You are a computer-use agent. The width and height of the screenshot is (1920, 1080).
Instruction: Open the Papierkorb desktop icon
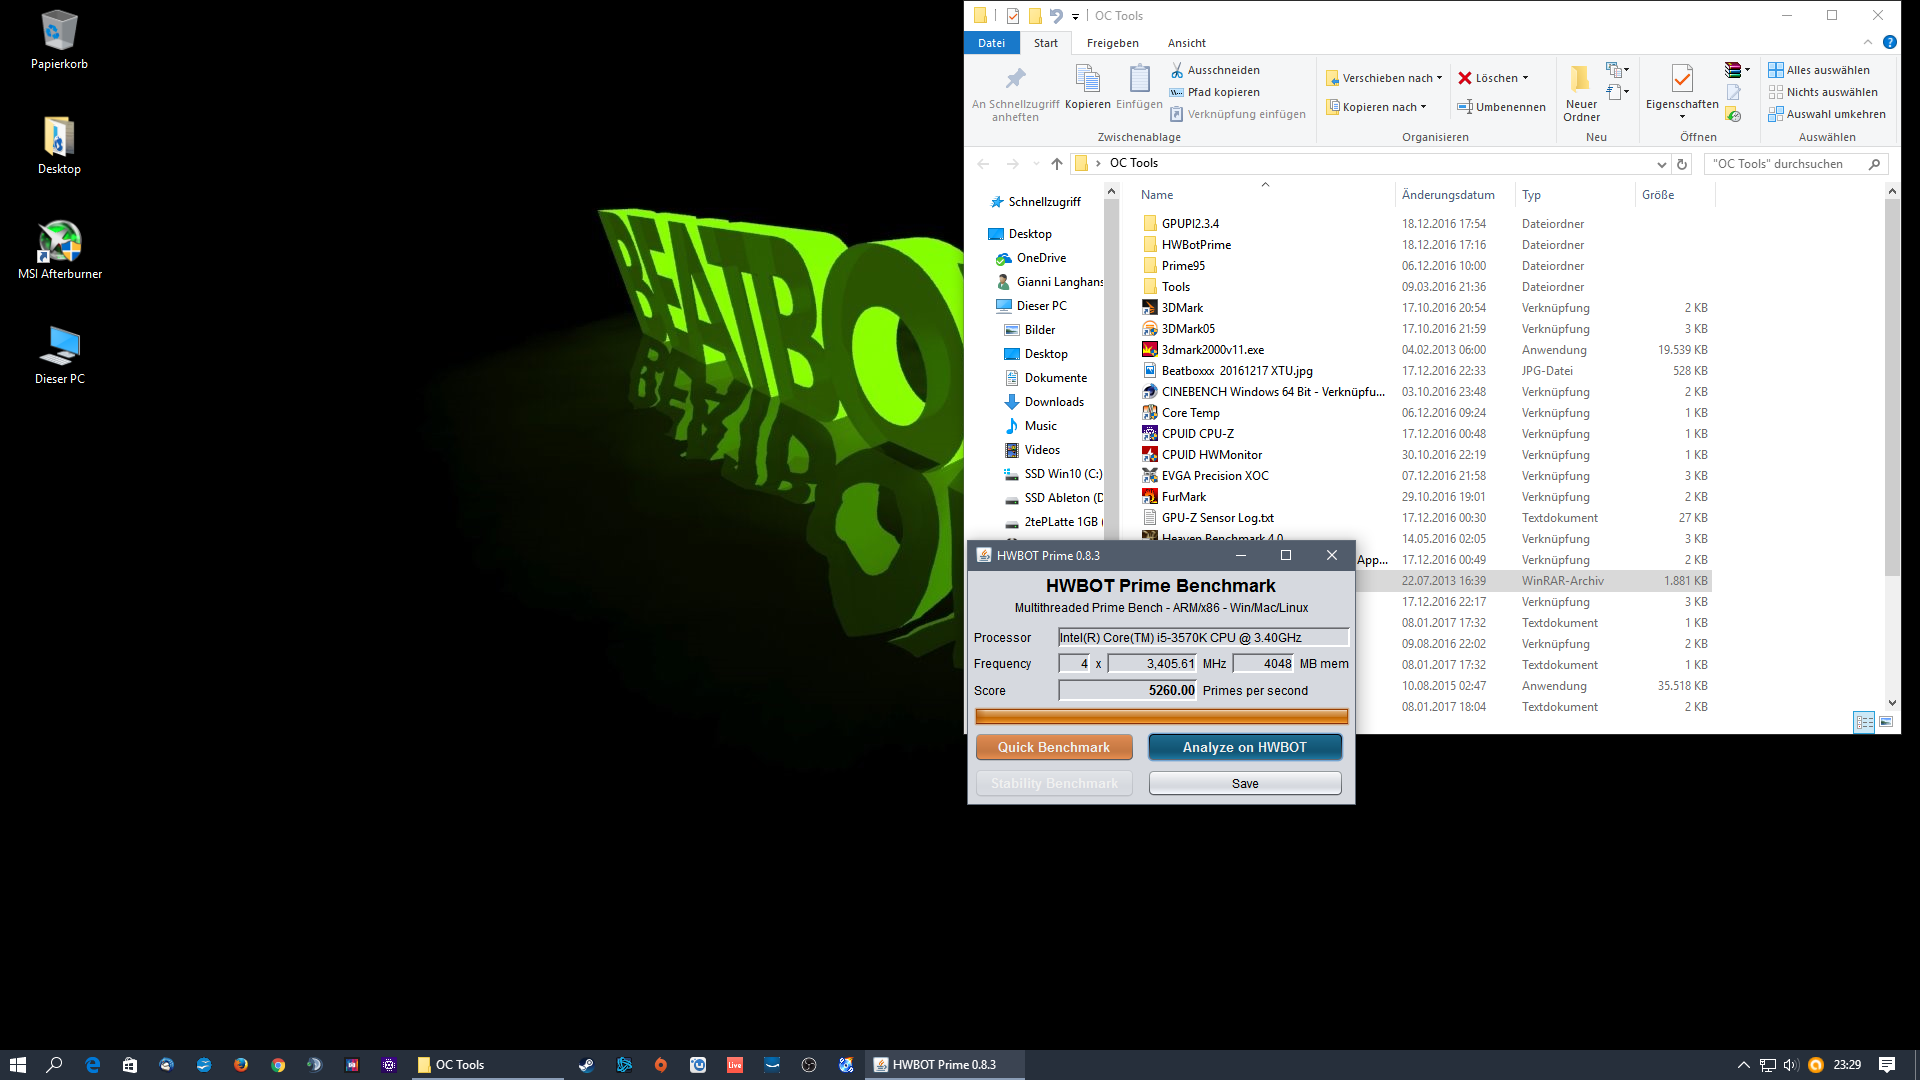click(x=59, y=40)
